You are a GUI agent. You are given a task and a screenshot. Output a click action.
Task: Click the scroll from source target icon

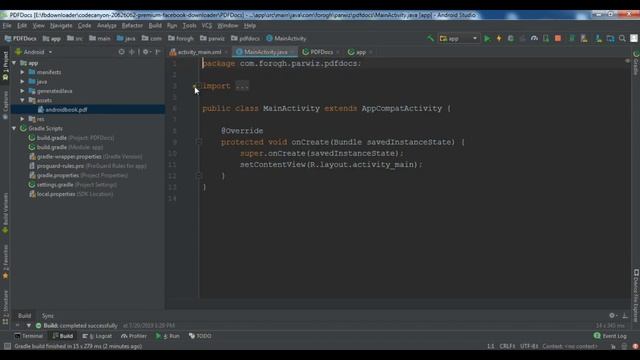point(121,52)
